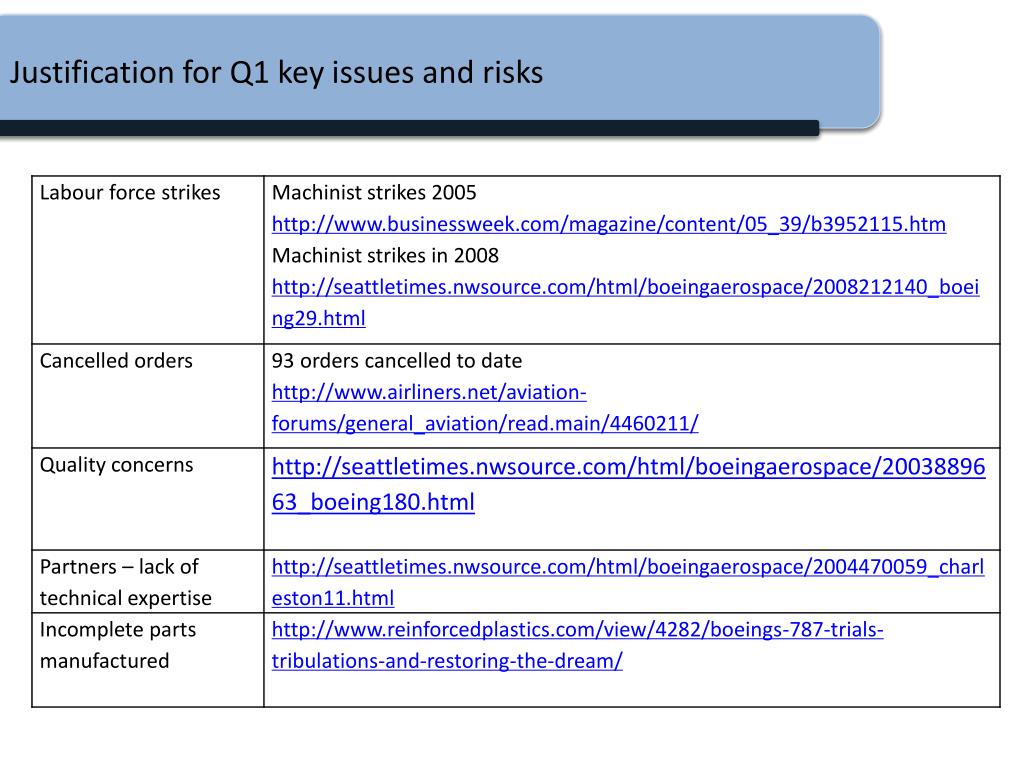Screen dimensions: 1024x768
Task: Click the 'forums/general_aviation/read.main/4460211/' link line
Action: point(485,423)
